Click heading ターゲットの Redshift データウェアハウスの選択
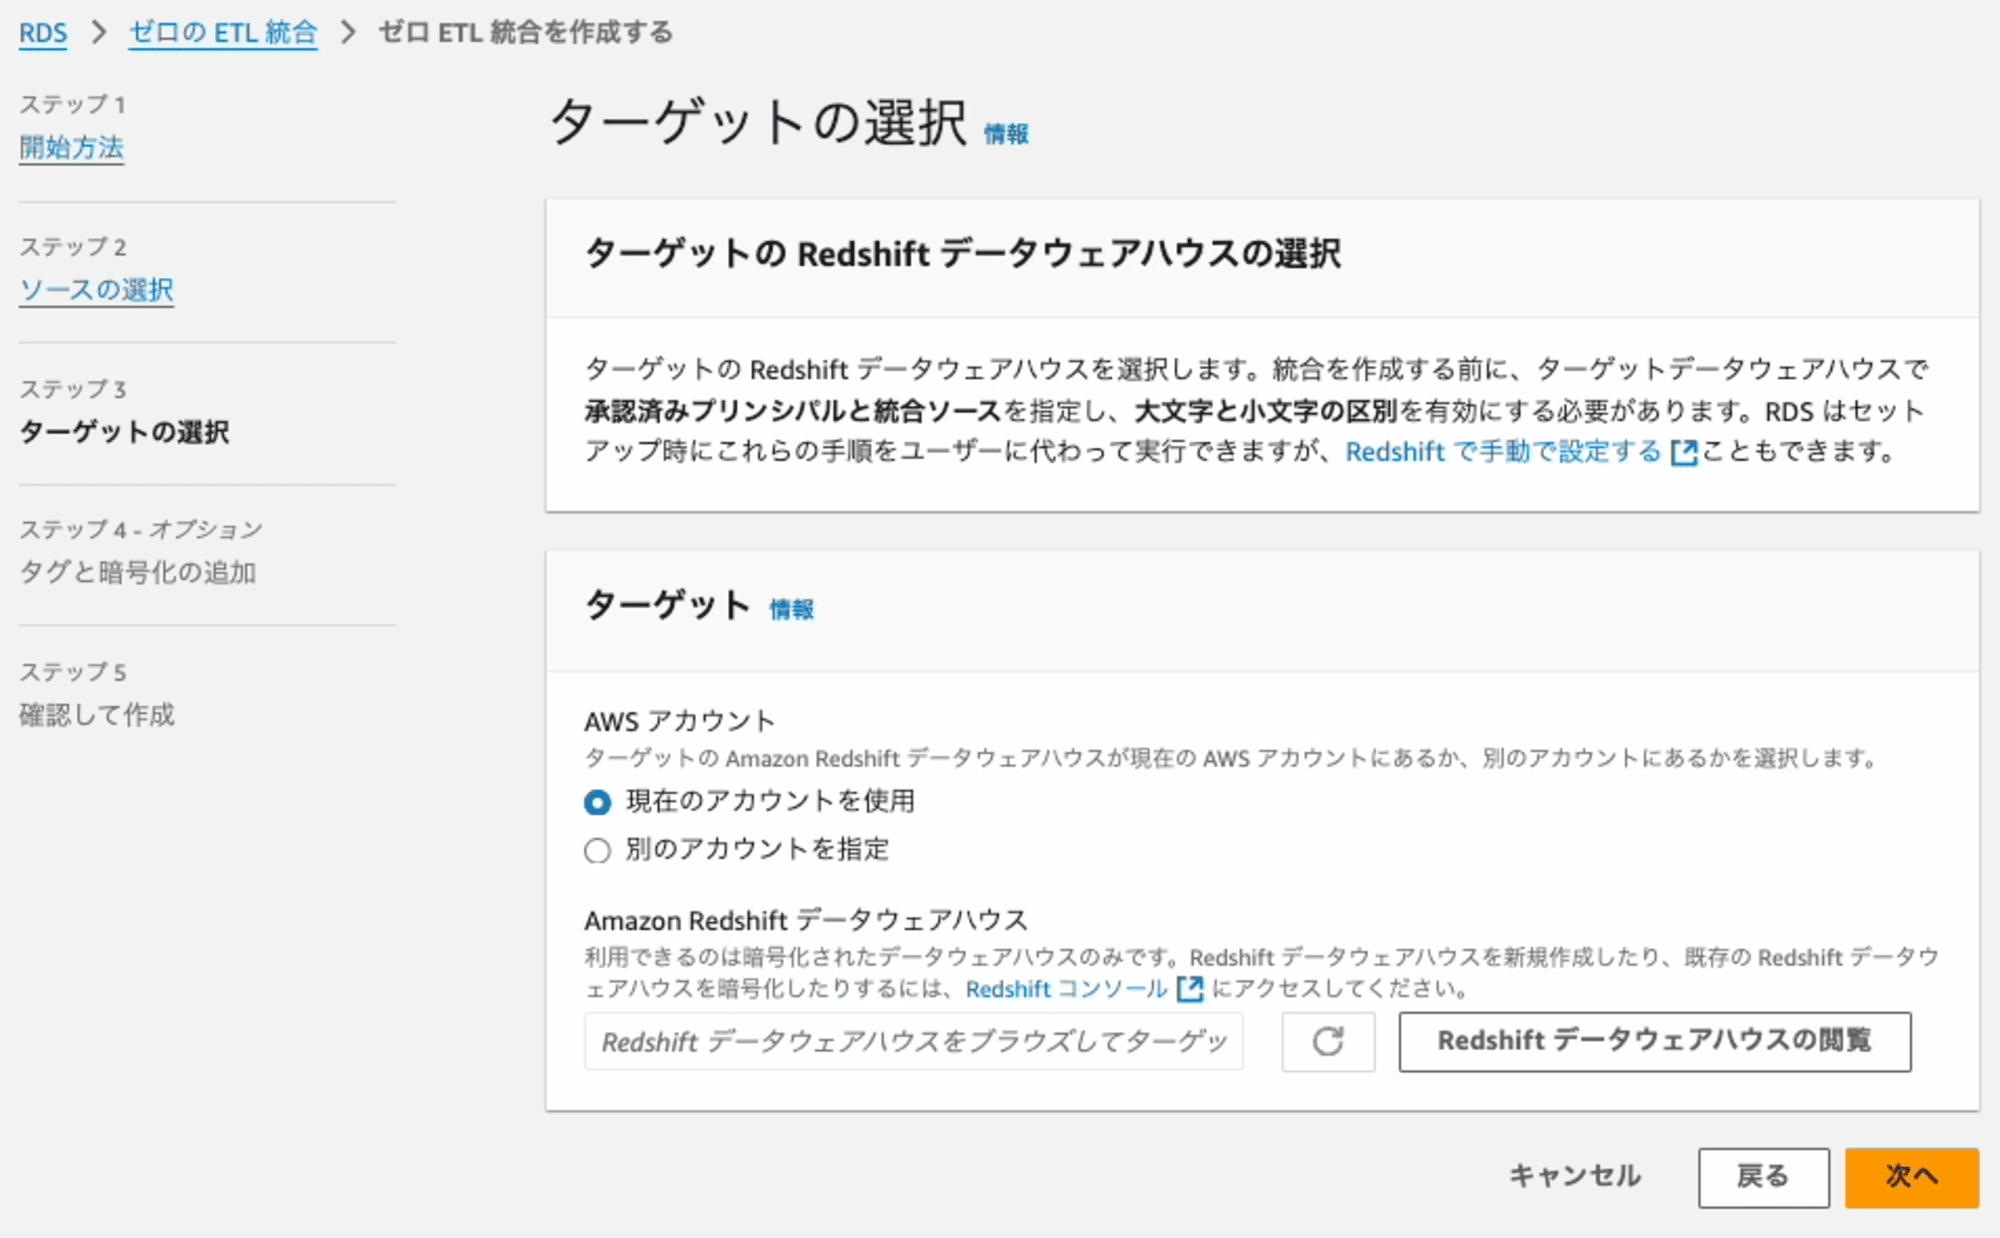 [963, 254]
